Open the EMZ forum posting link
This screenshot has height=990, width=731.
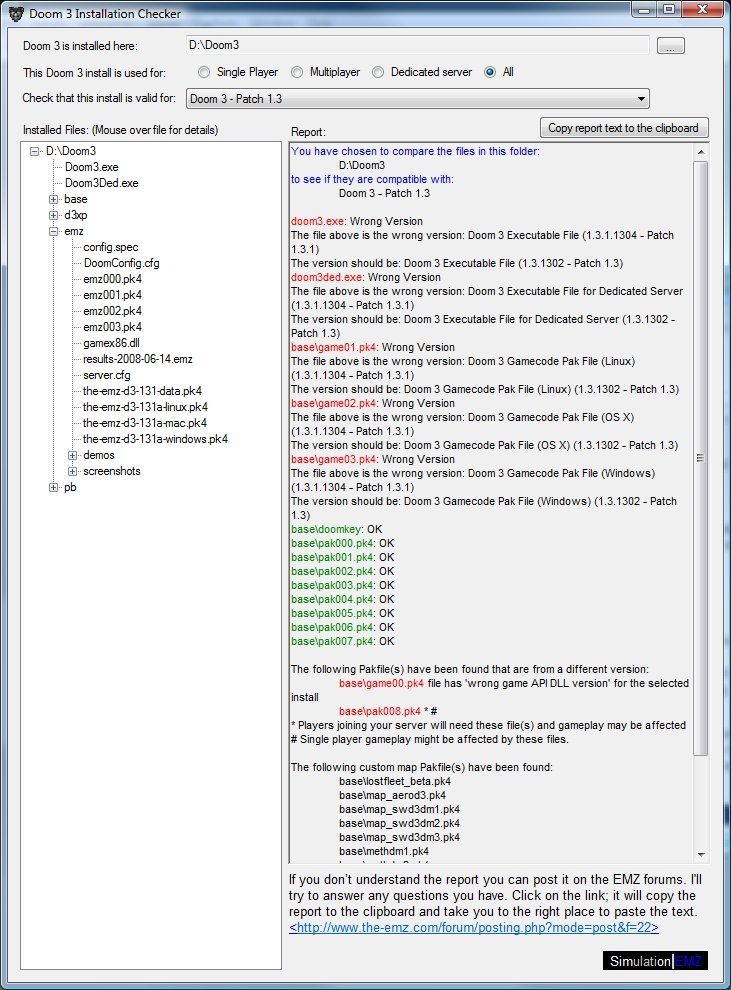point(474,929)
